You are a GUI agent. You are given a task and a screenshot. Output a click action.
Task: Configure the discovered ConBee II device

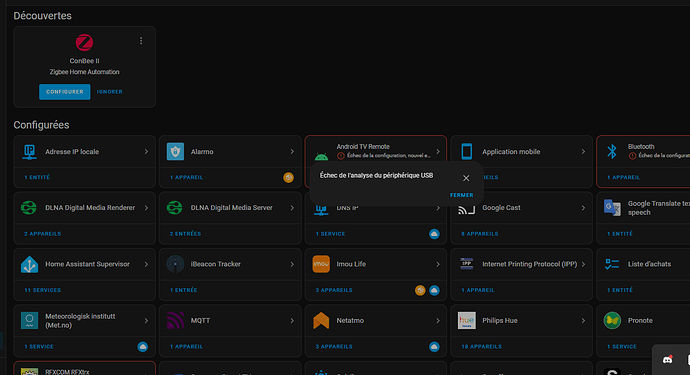65,92
